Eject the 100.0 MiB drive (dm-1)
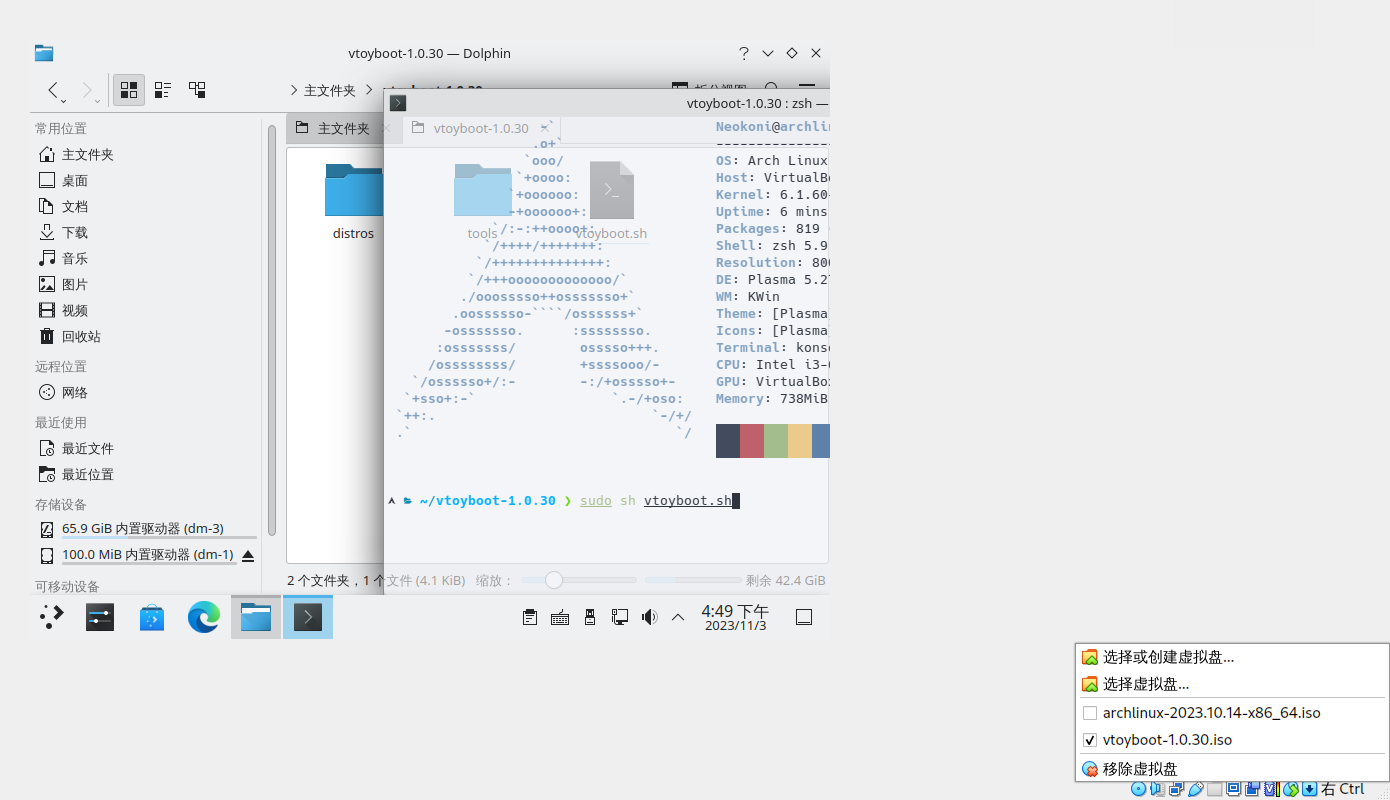 (248, 555)
